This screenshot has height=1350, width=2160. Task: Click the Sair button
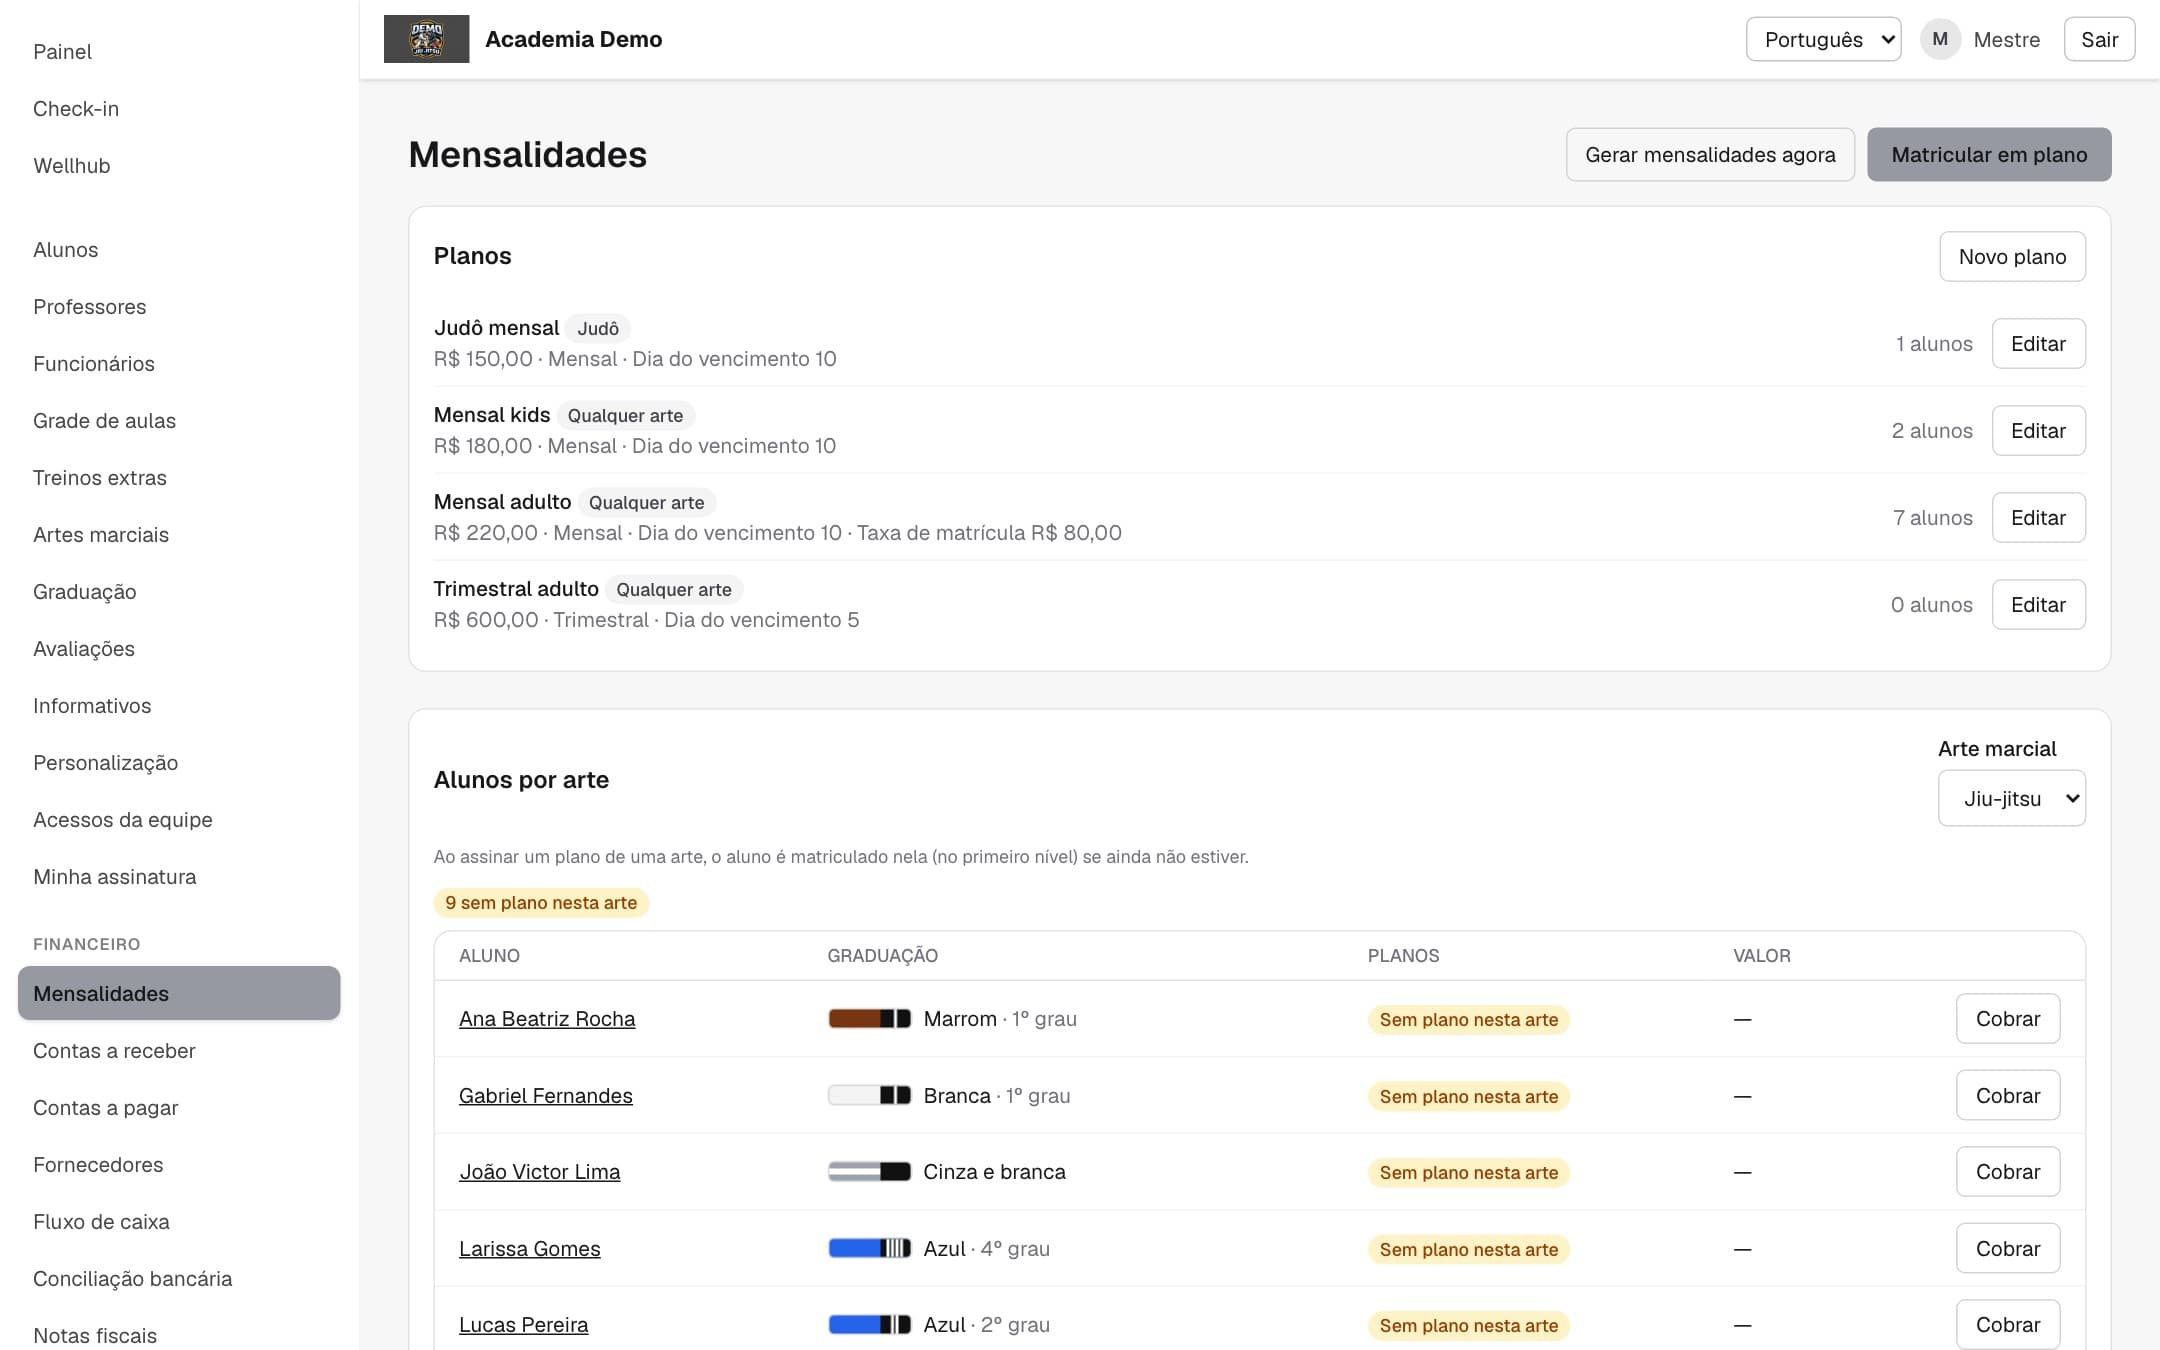(2099, 39)
